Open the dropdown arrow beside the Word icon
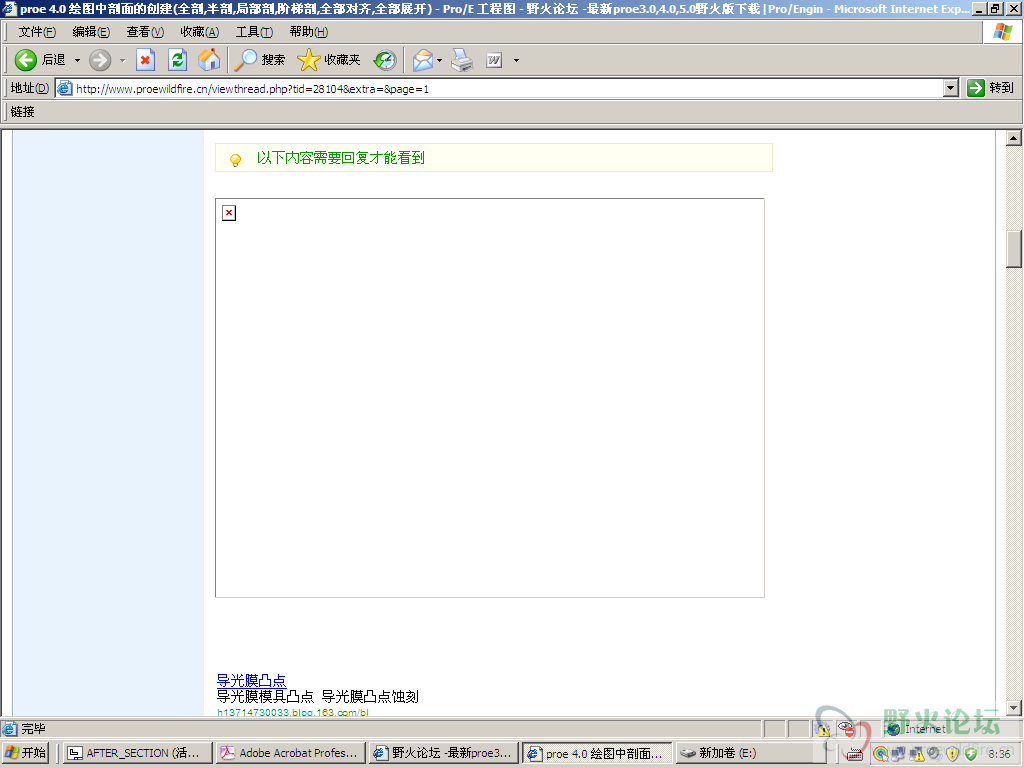 click(x=516, y=60)
